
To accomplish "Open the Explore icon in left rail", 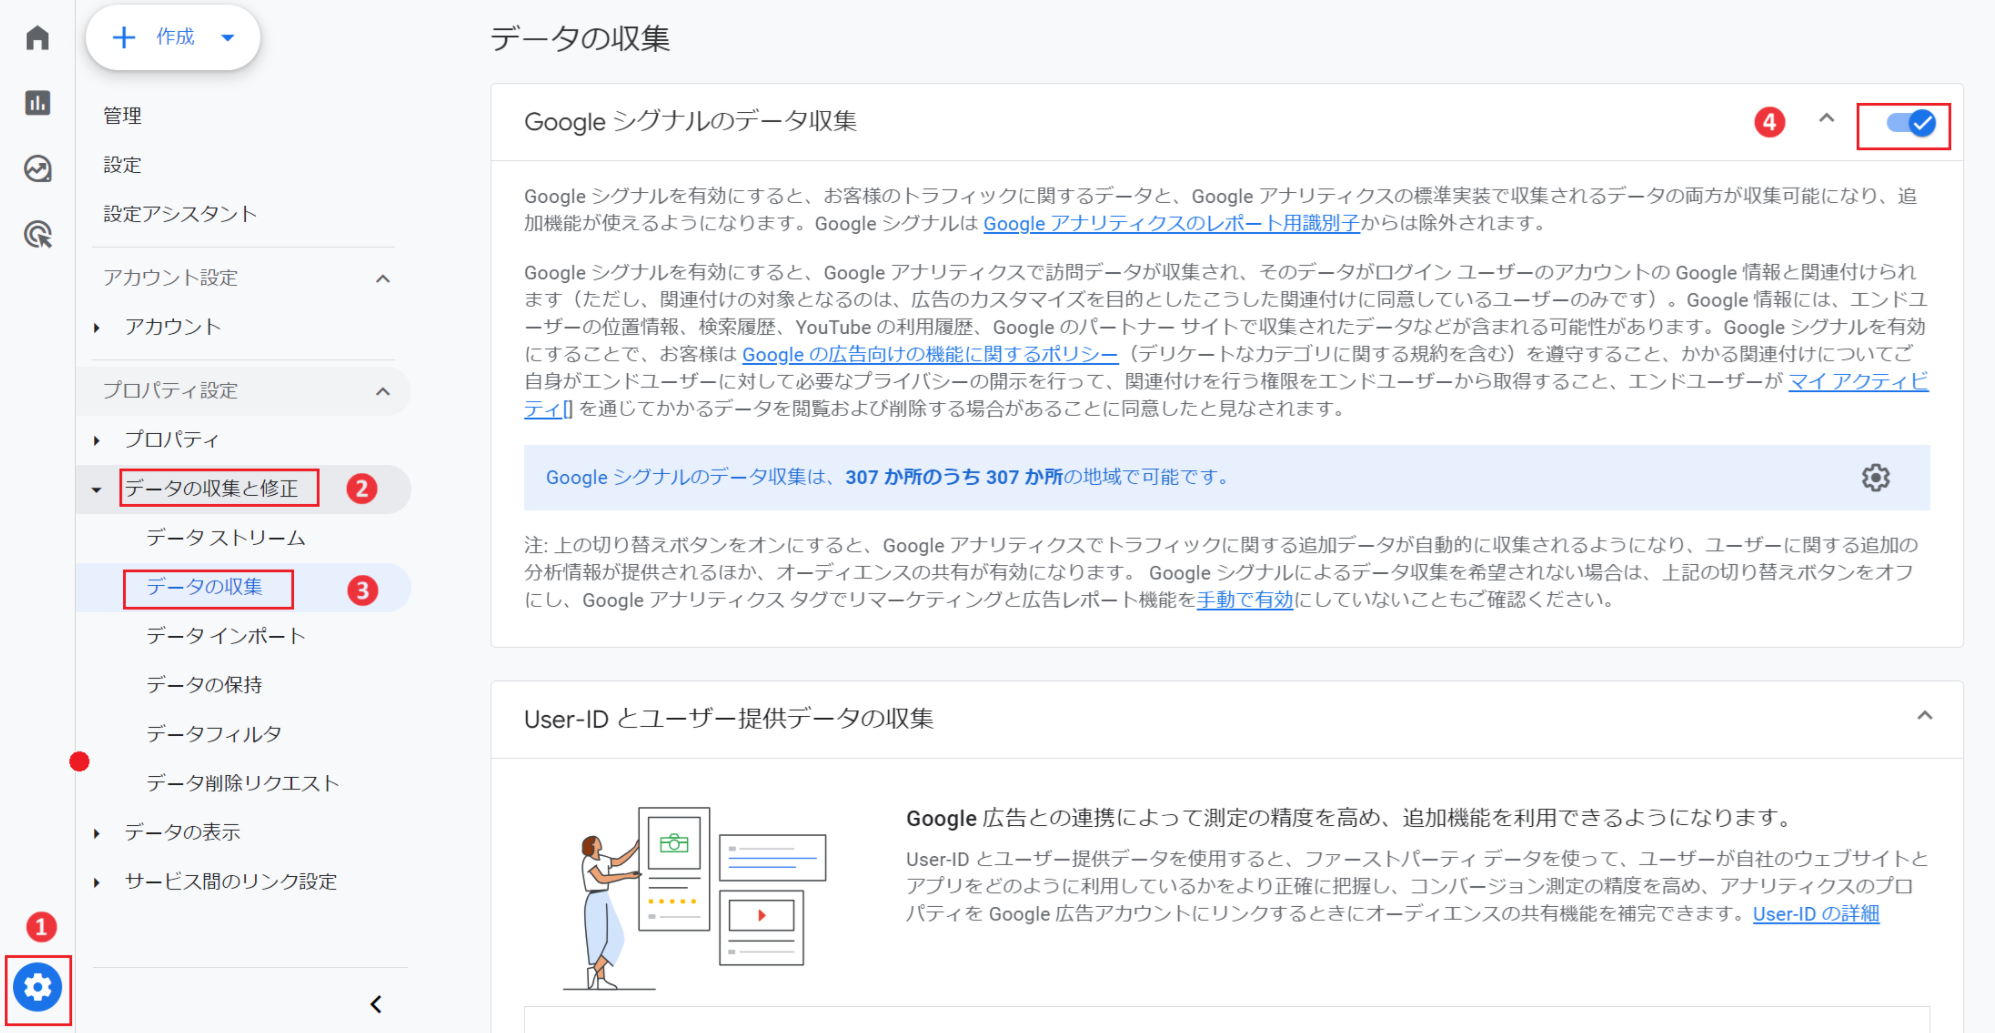I will pyautogui.click(x=37, y=168).
